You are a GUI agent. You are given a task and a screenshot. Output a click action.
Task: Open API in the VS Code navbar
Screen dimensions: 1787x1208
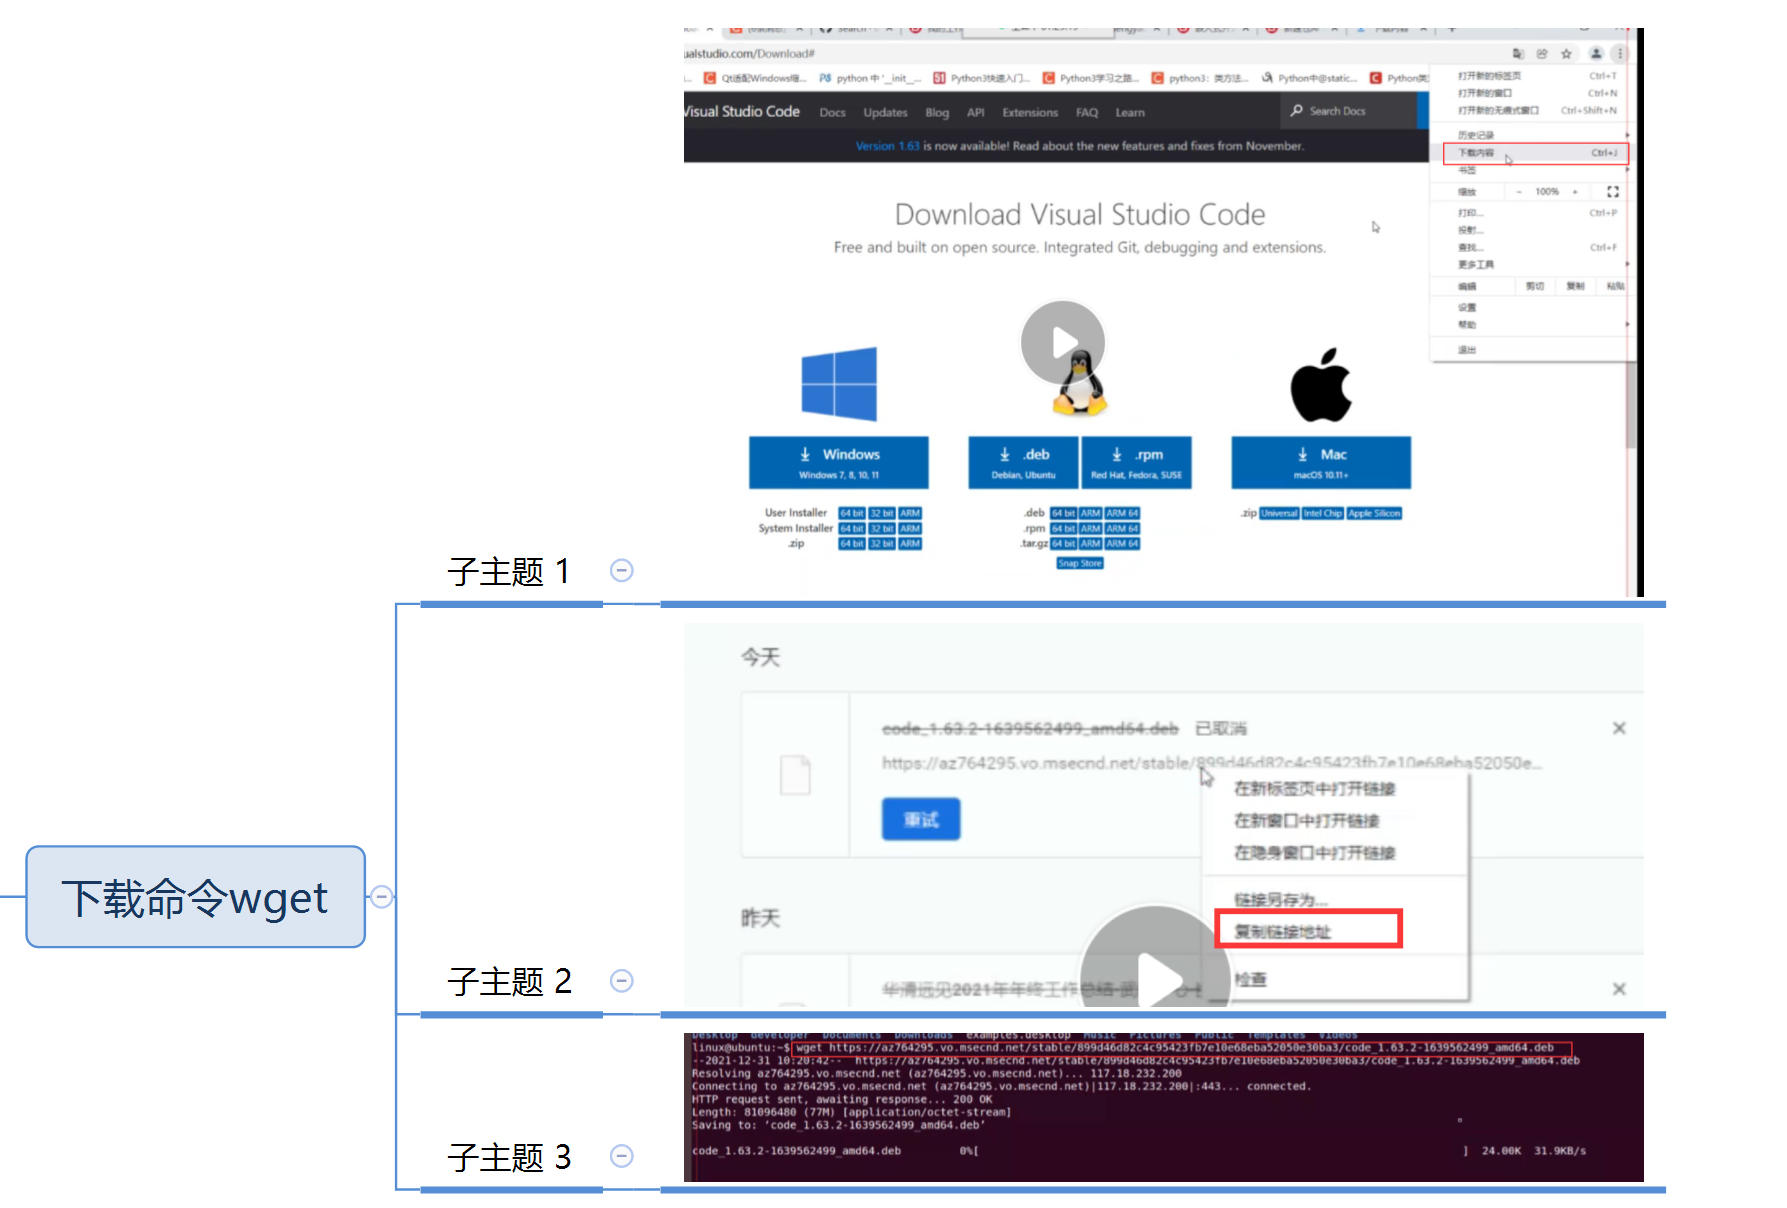pyautogui.click(x=976, y=113)
